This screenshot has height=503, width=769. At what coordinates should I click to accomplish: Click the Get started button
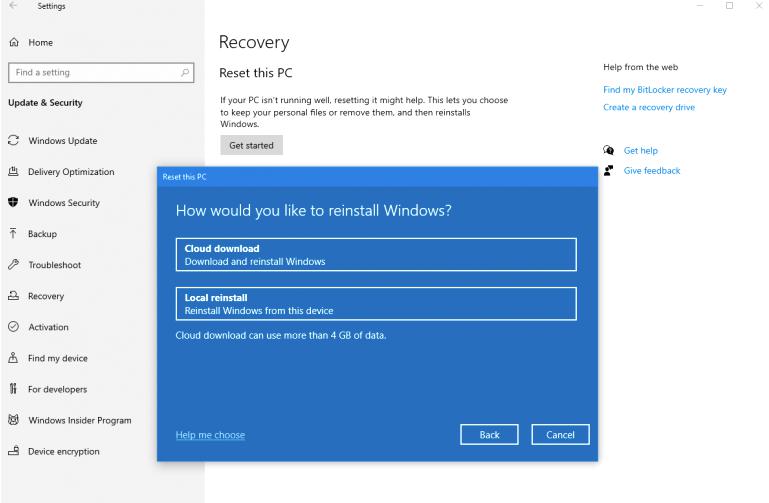[x=252, y=145]
